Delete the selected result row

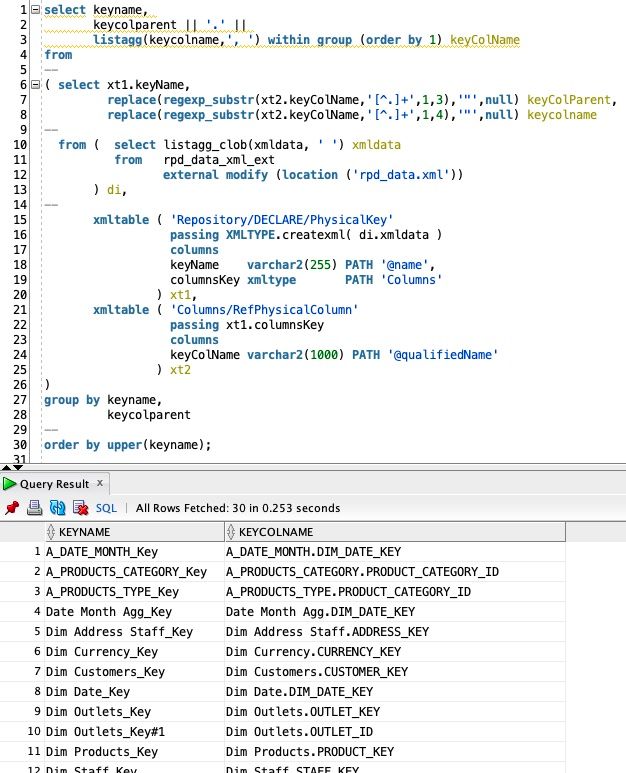pyautogui.click(x=80, y=507)
